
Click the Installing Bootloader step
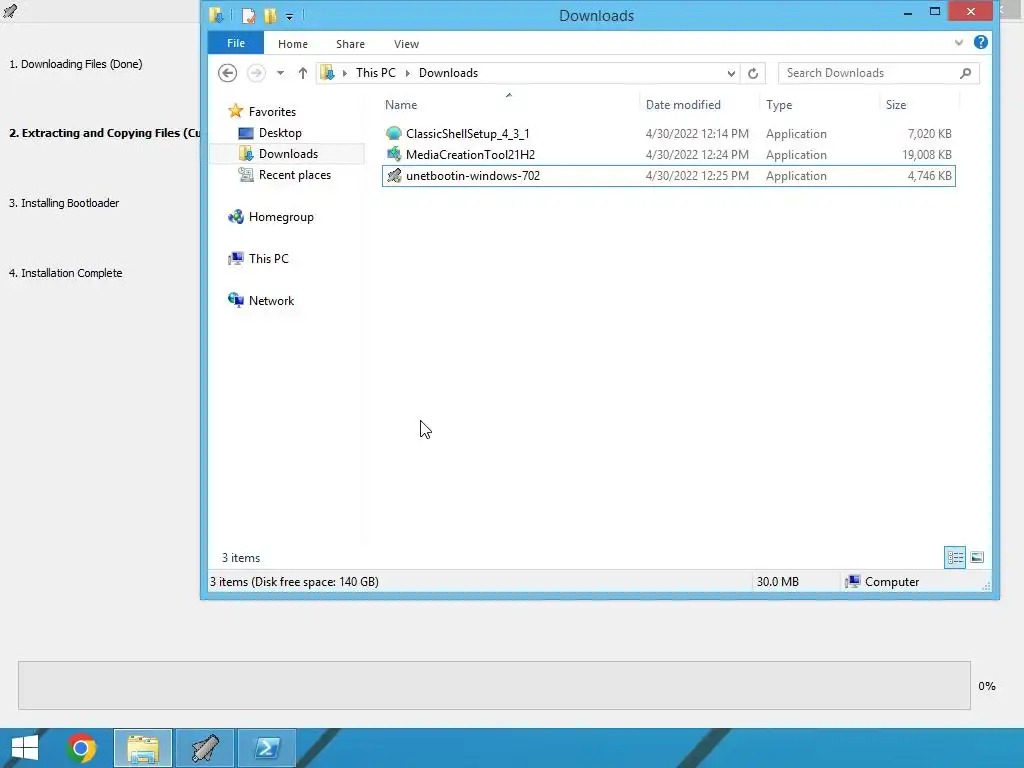(x=63, y=203)
